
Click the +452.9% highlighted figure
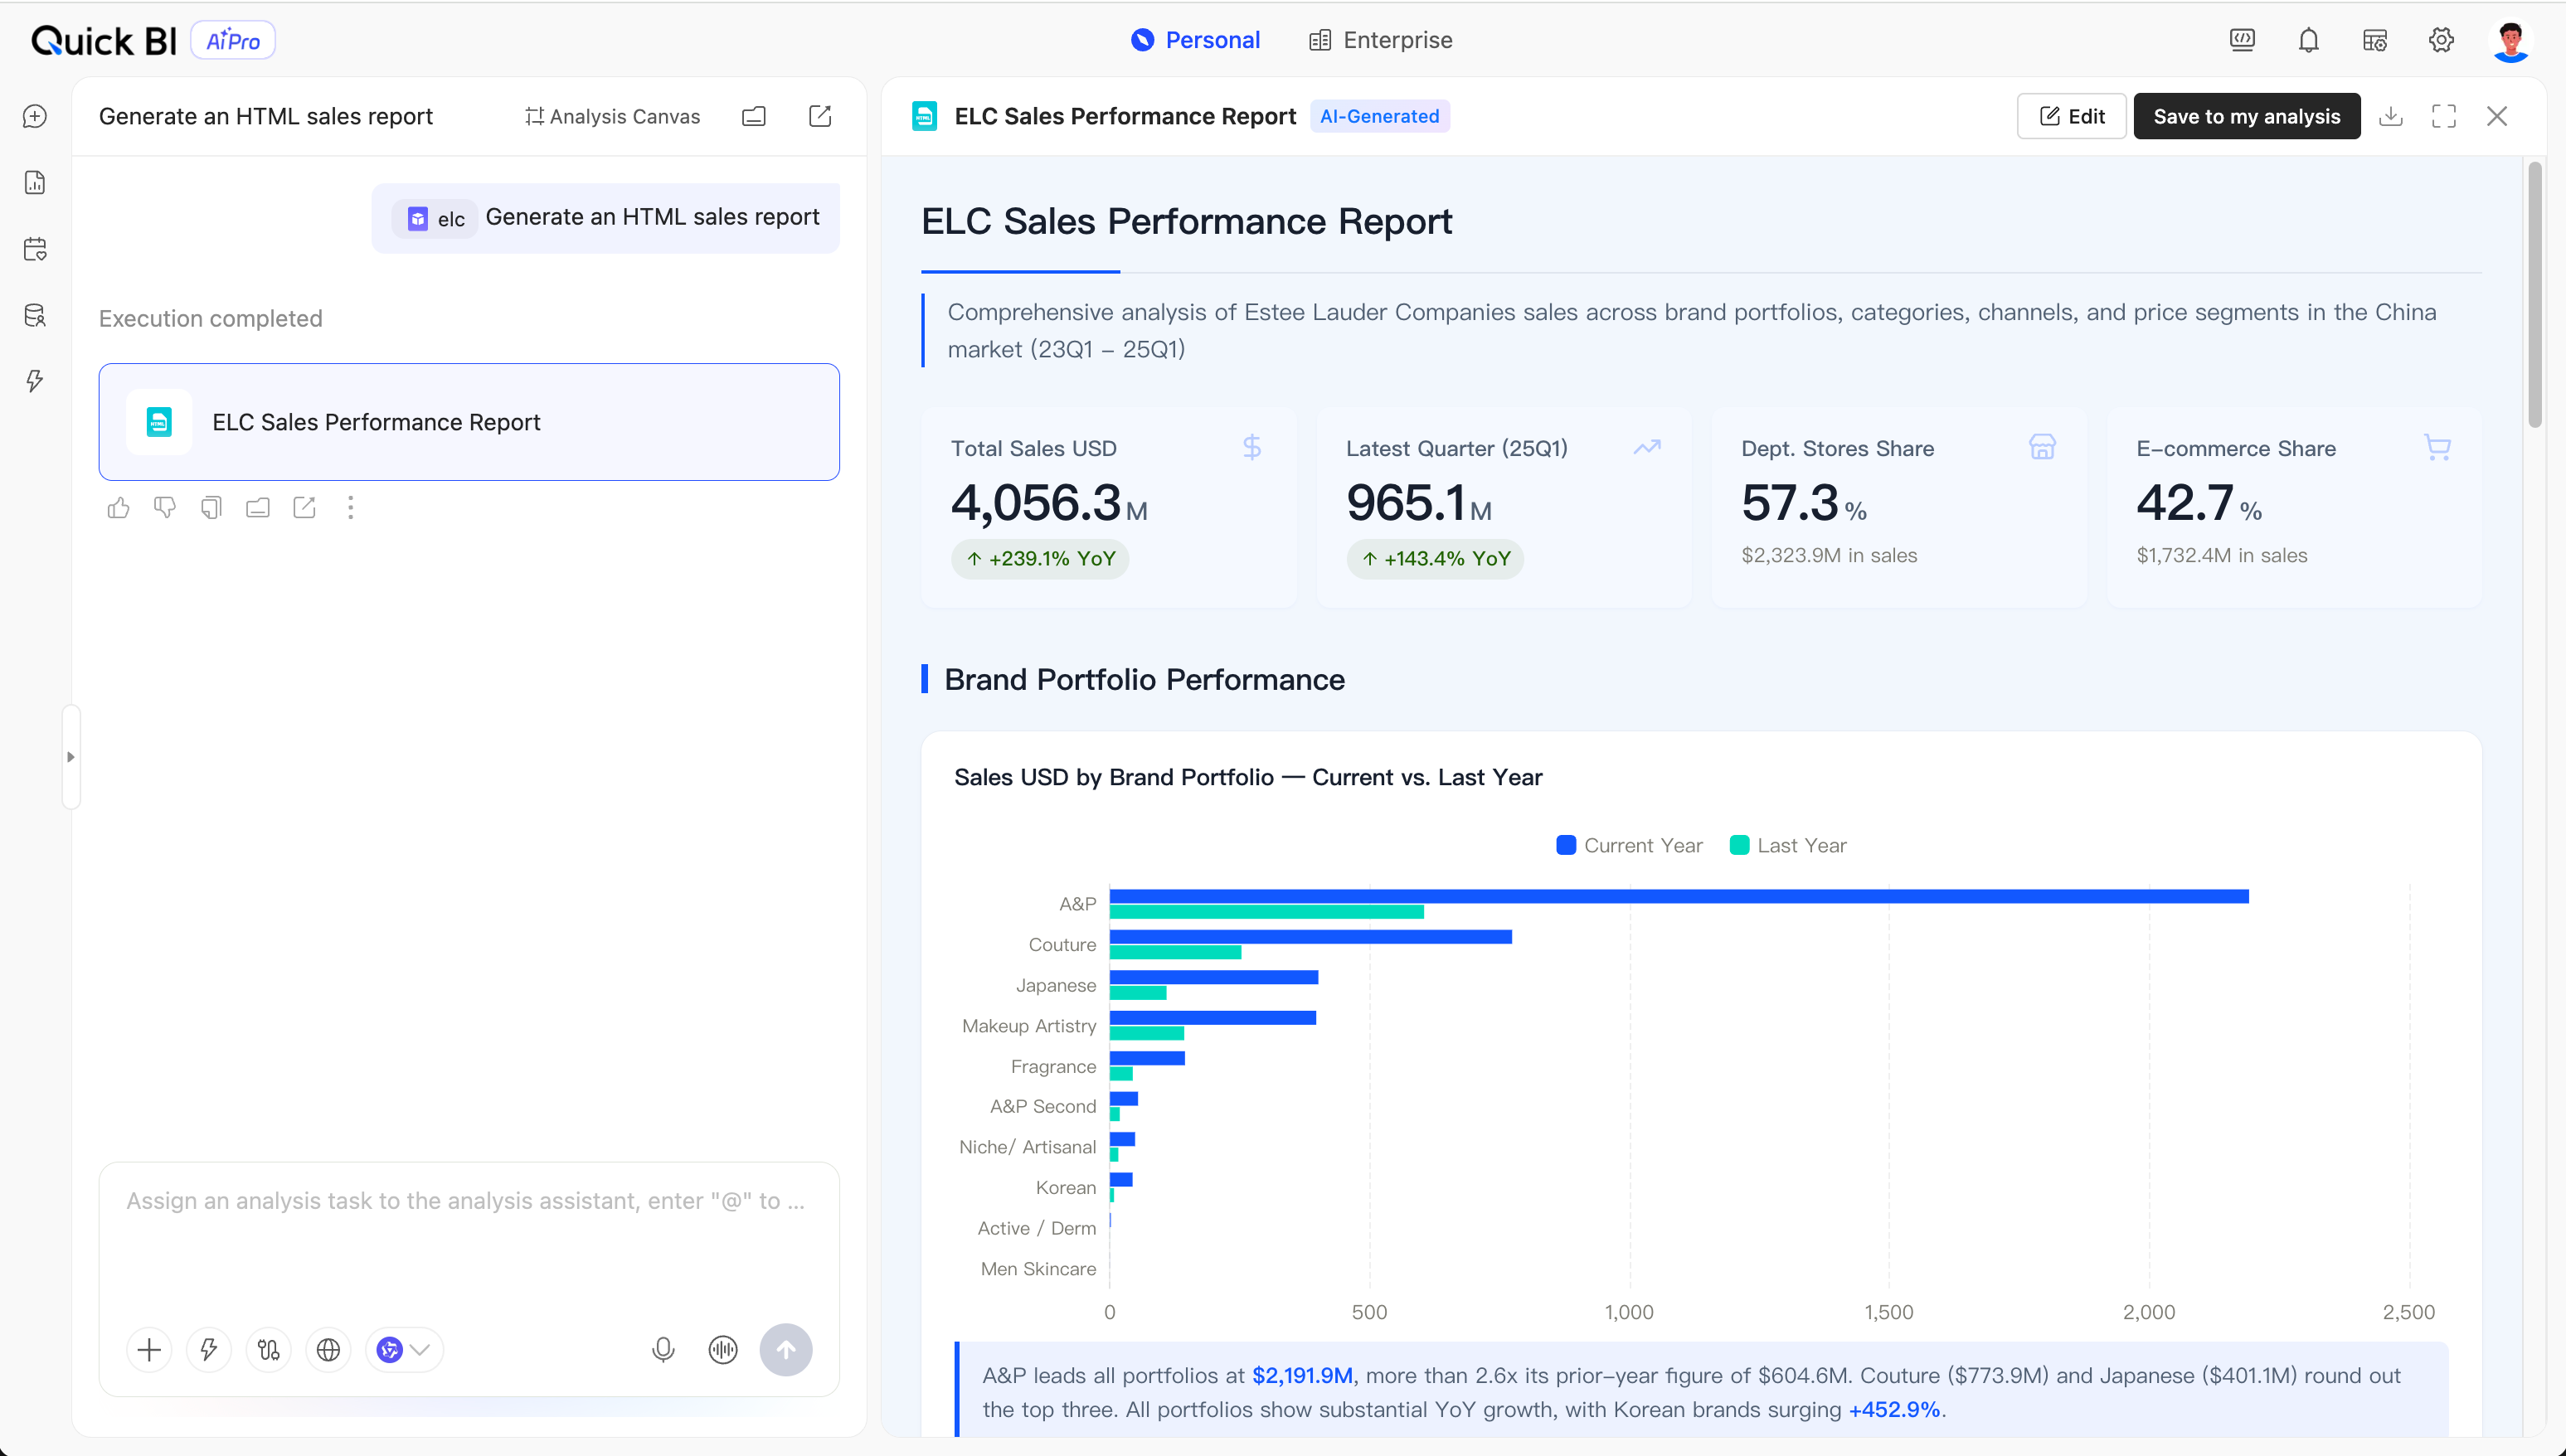pyautogui.click(x=1894, y=1409)
